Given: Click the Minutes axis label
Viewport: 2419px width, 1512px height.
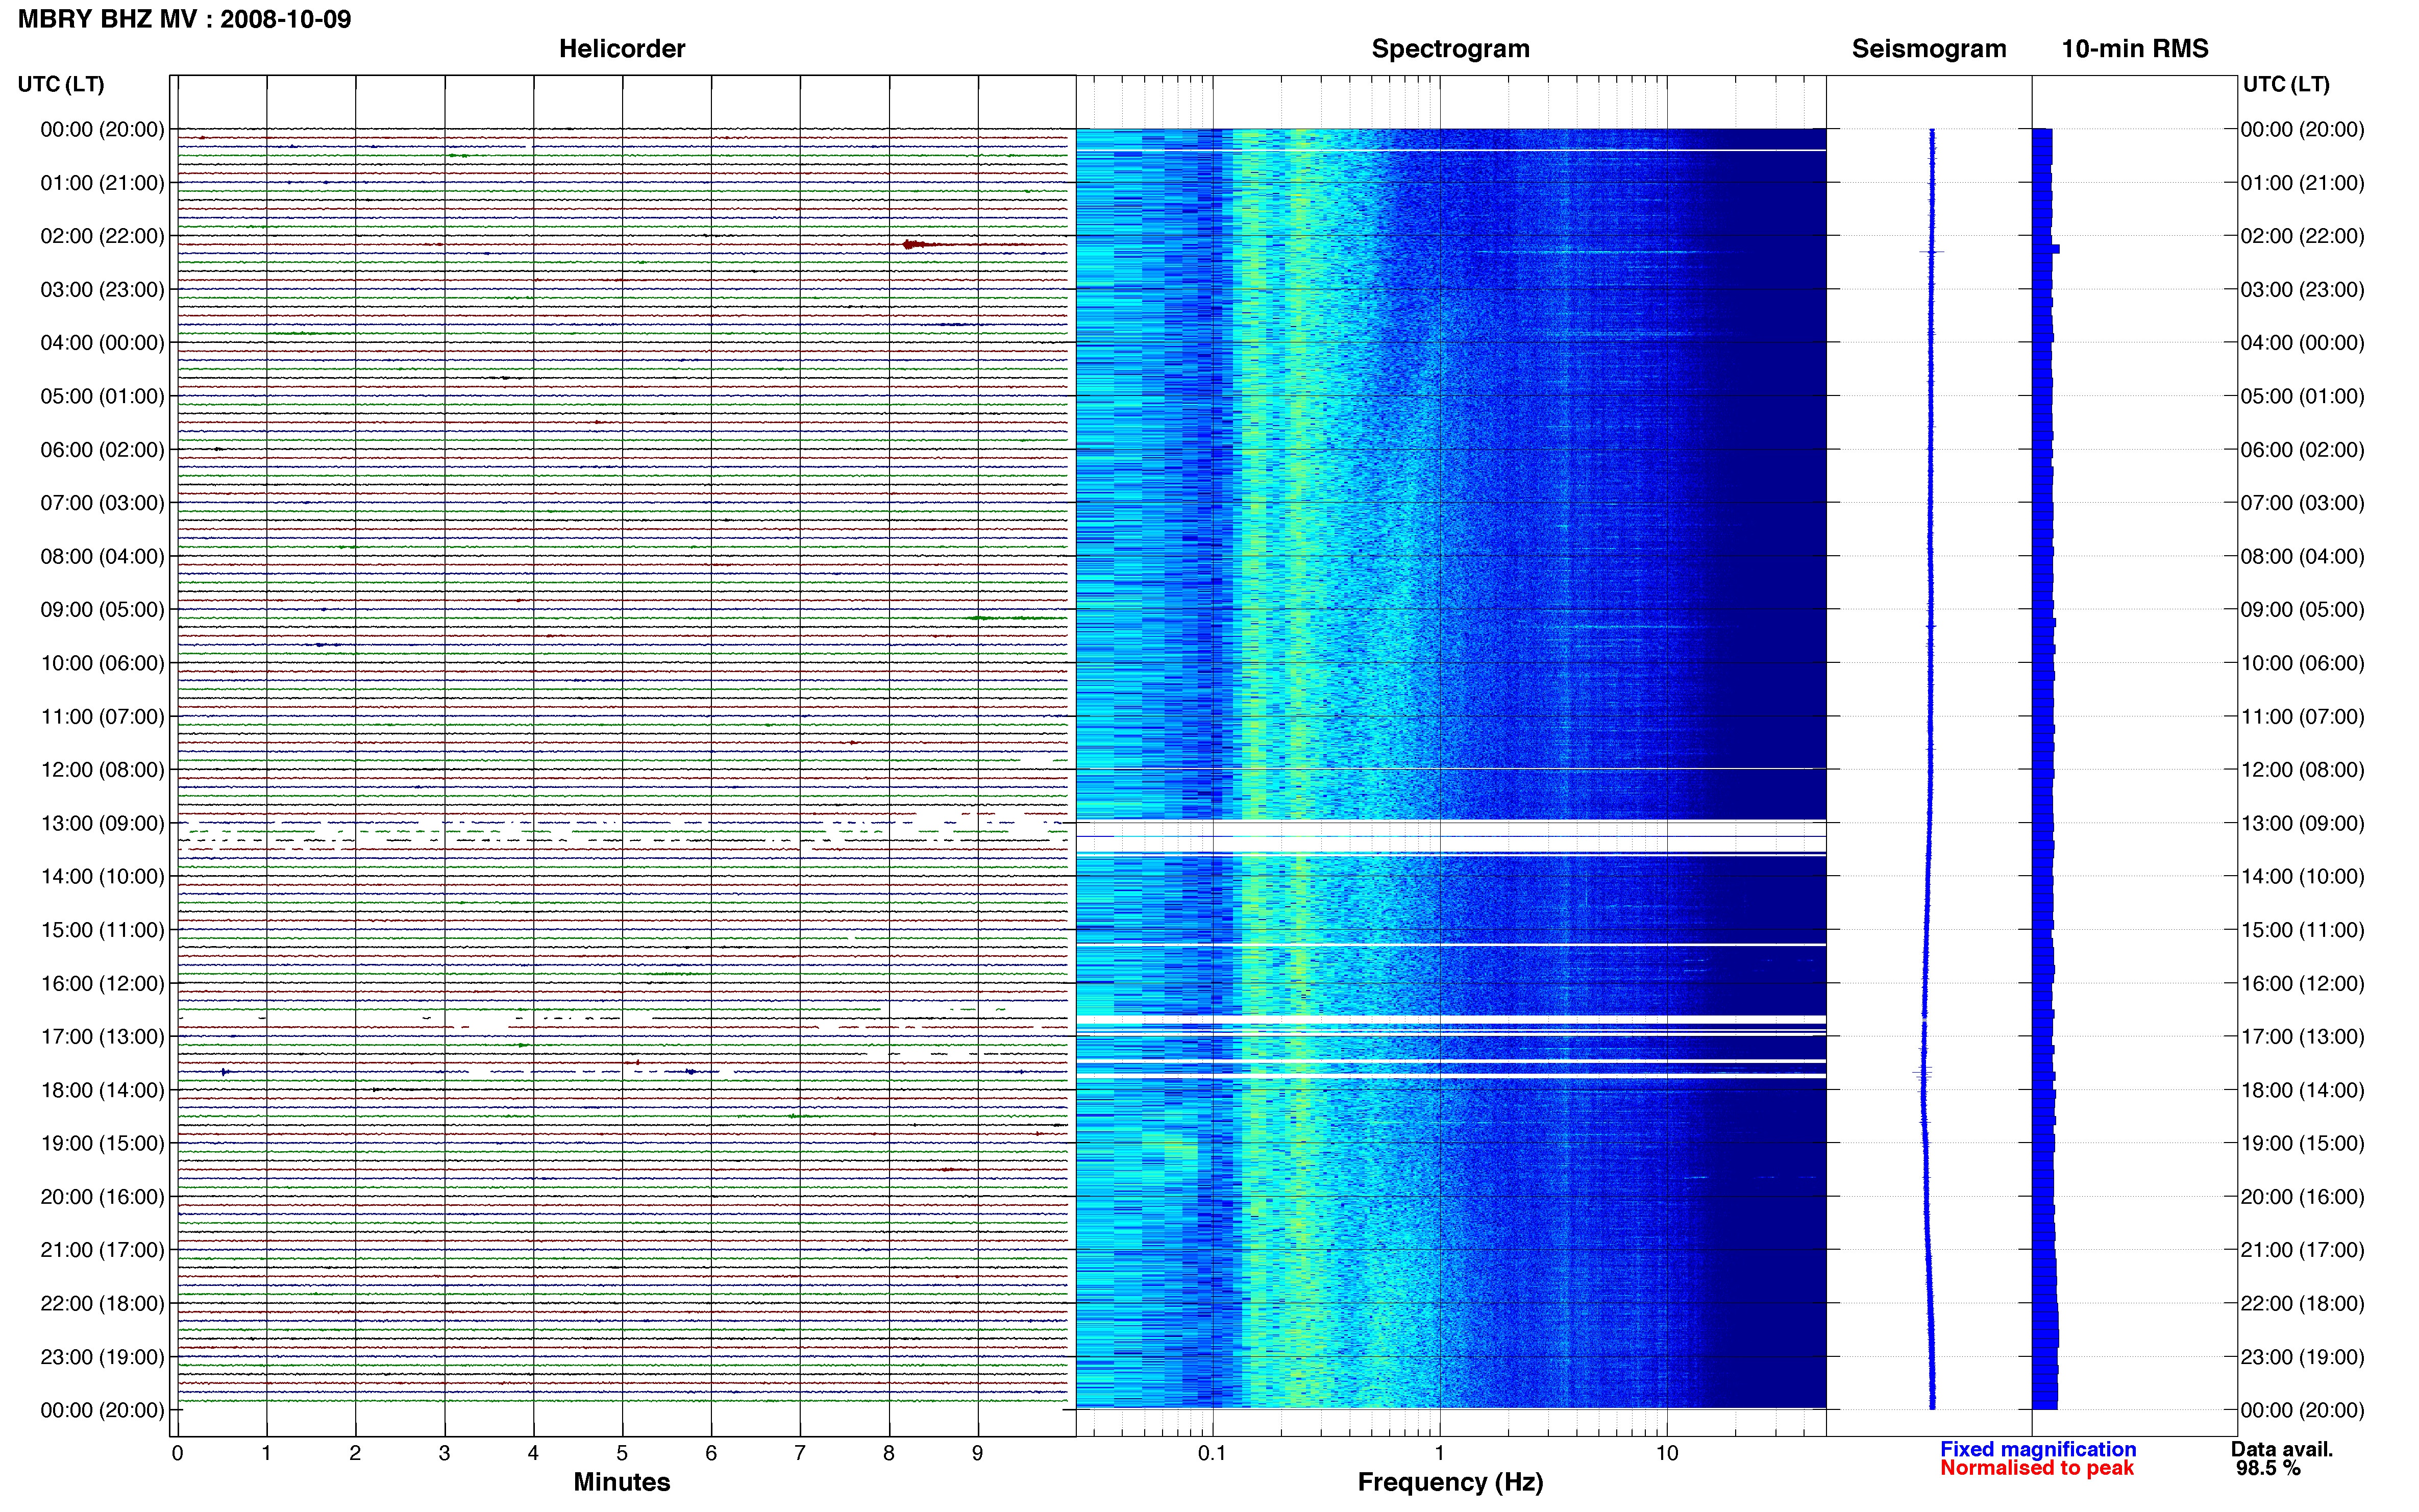Looking at the screenshot, I should click(621, 1482).
